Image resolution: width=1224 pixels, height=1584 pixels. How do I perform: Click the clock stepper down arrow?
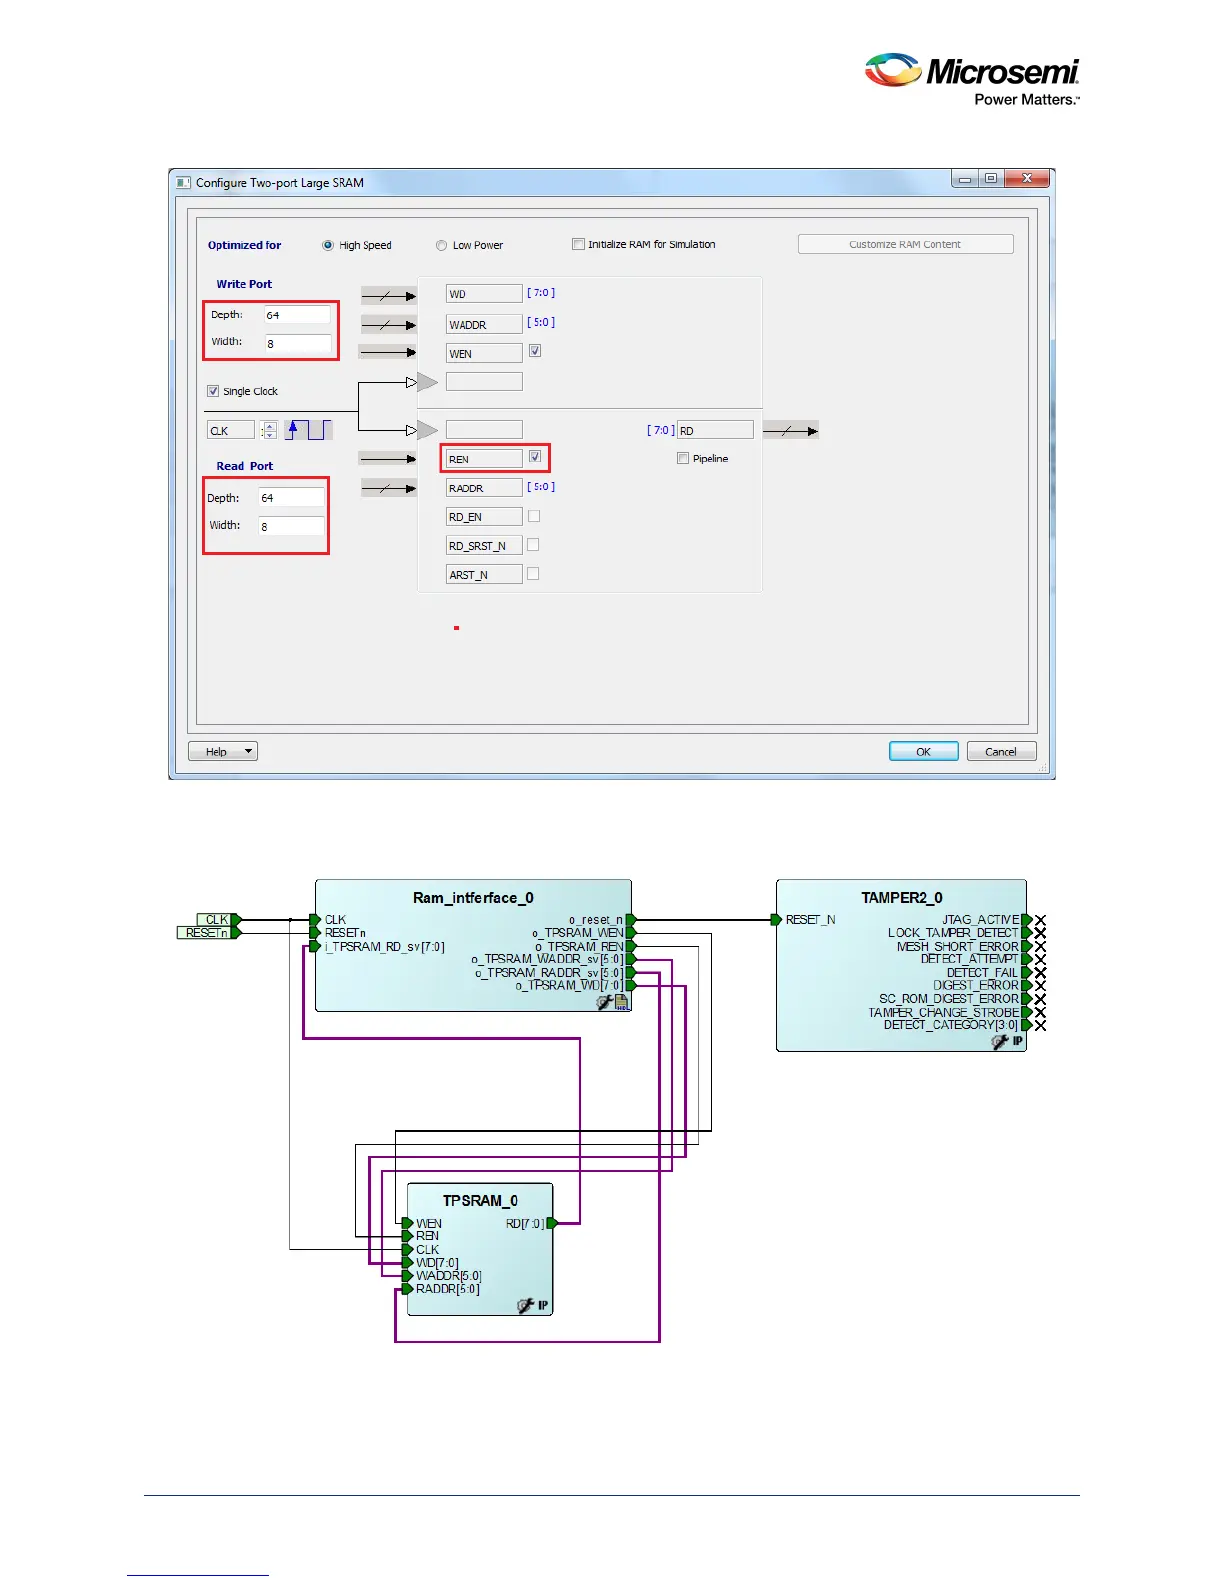click(270, 435)
